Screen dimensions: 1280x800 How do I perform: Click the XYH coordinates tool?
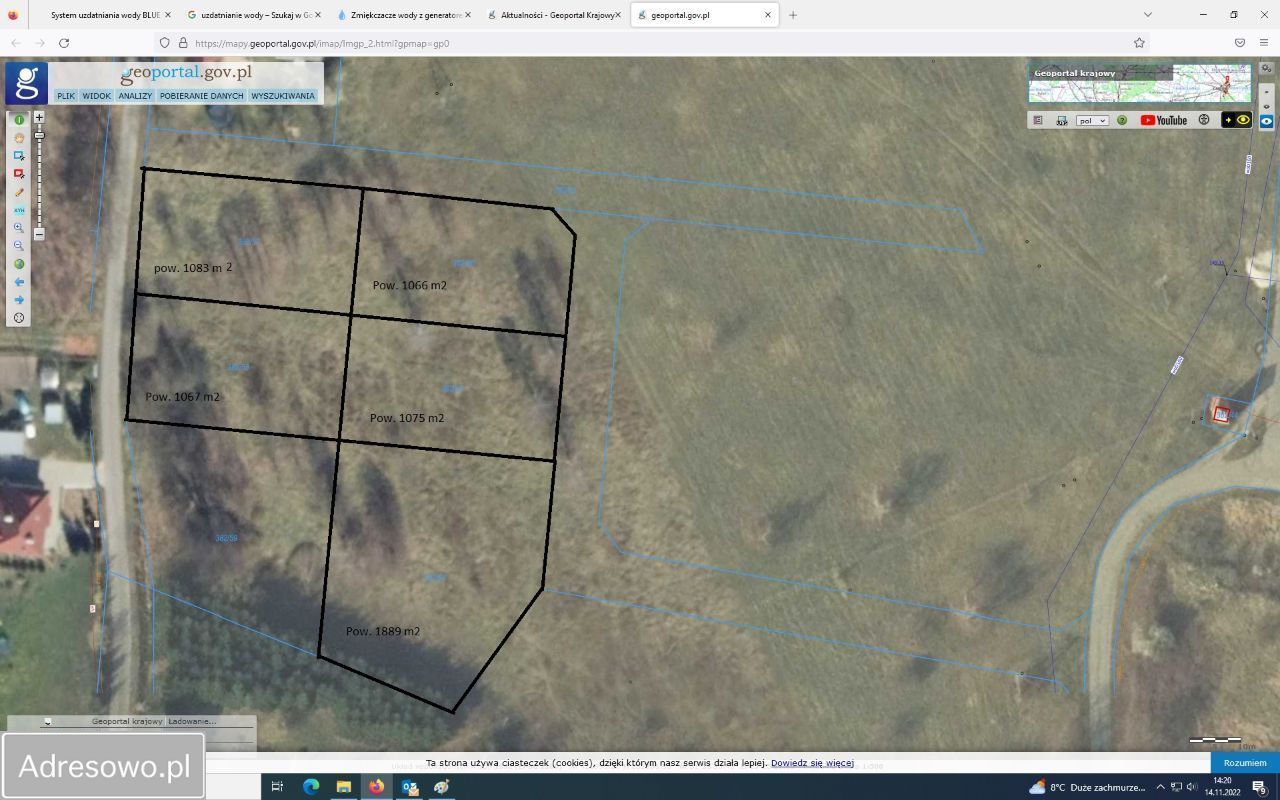(19, 210)
